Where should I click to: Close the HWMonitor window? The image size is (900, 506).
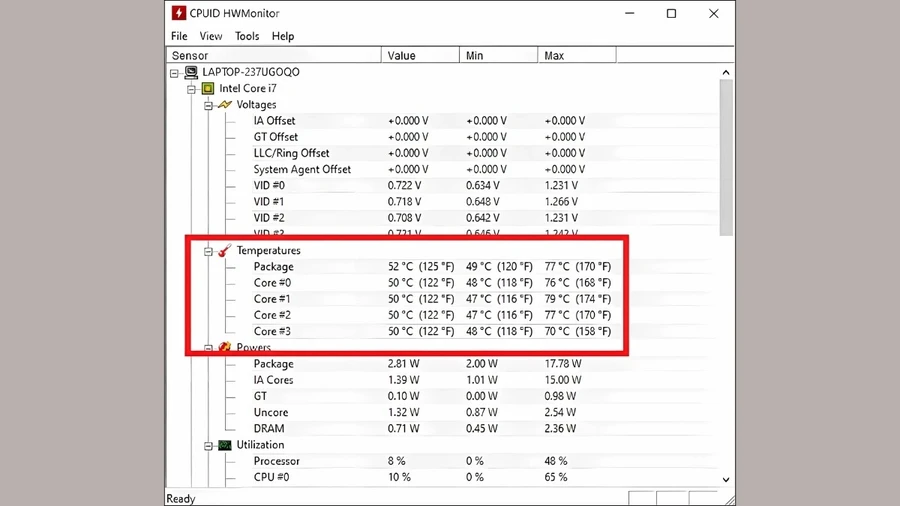coord(713,13)
